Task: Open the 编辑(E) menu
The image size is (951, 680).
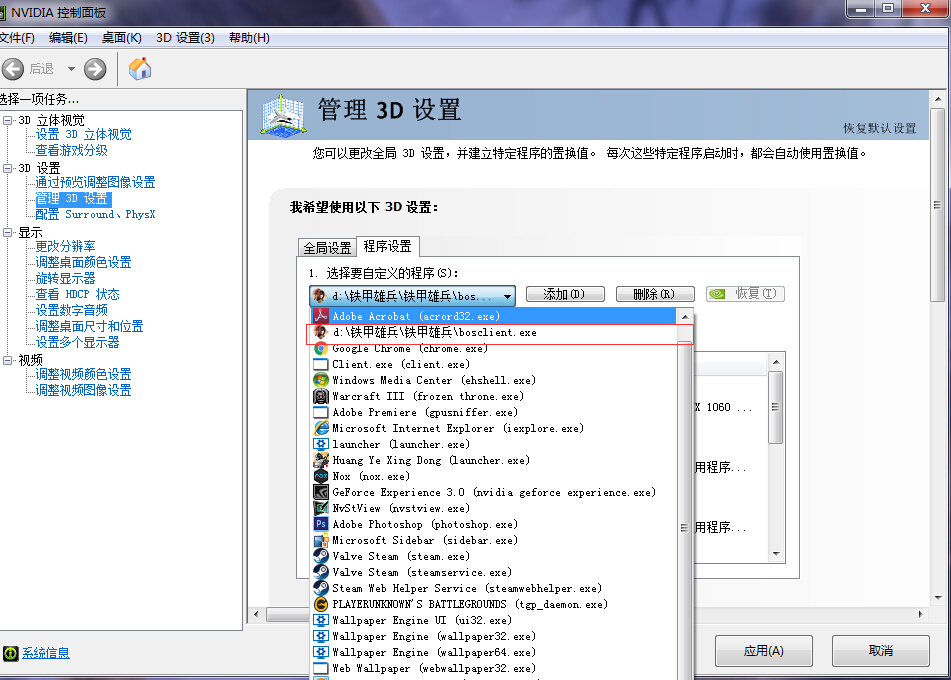Action: (68, 38)
